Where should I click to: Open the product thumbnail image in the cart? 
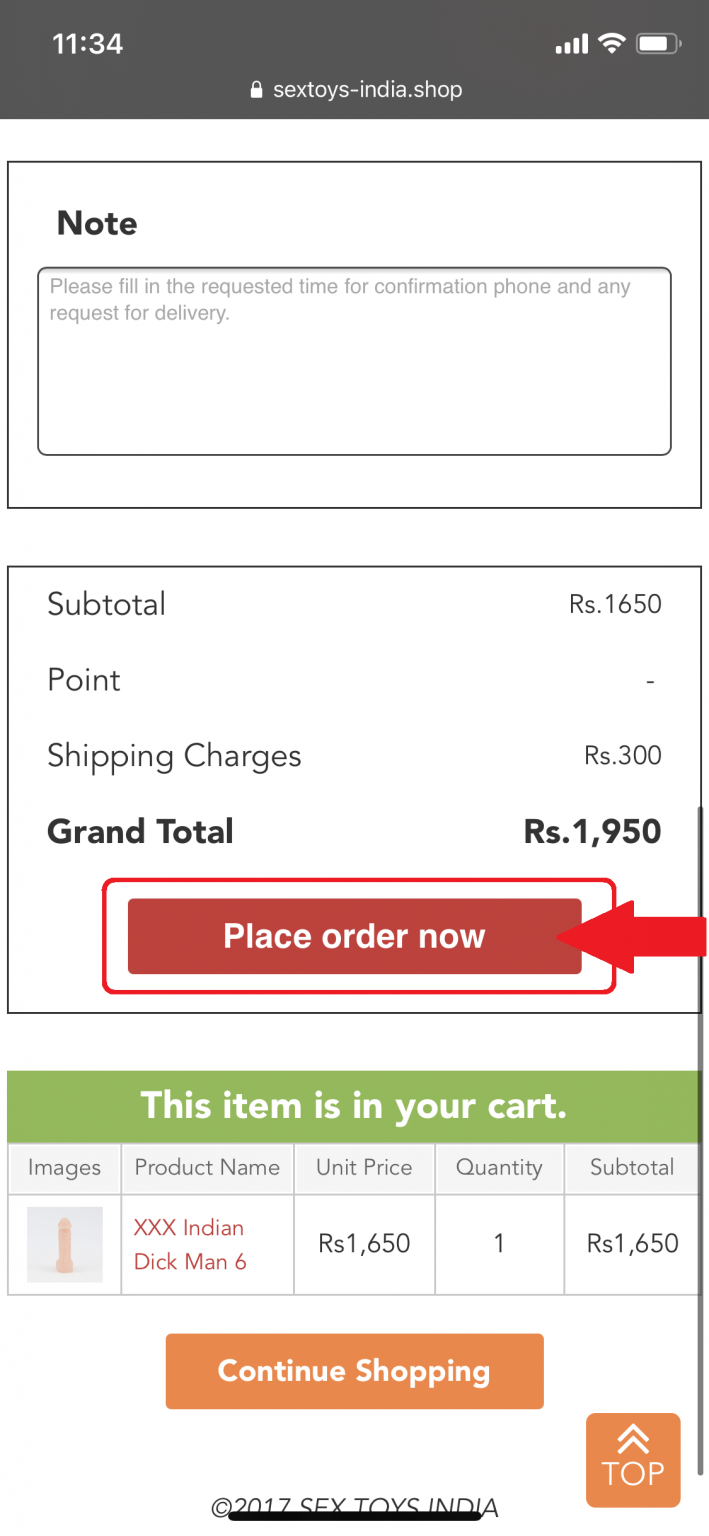coord(65,1244)
